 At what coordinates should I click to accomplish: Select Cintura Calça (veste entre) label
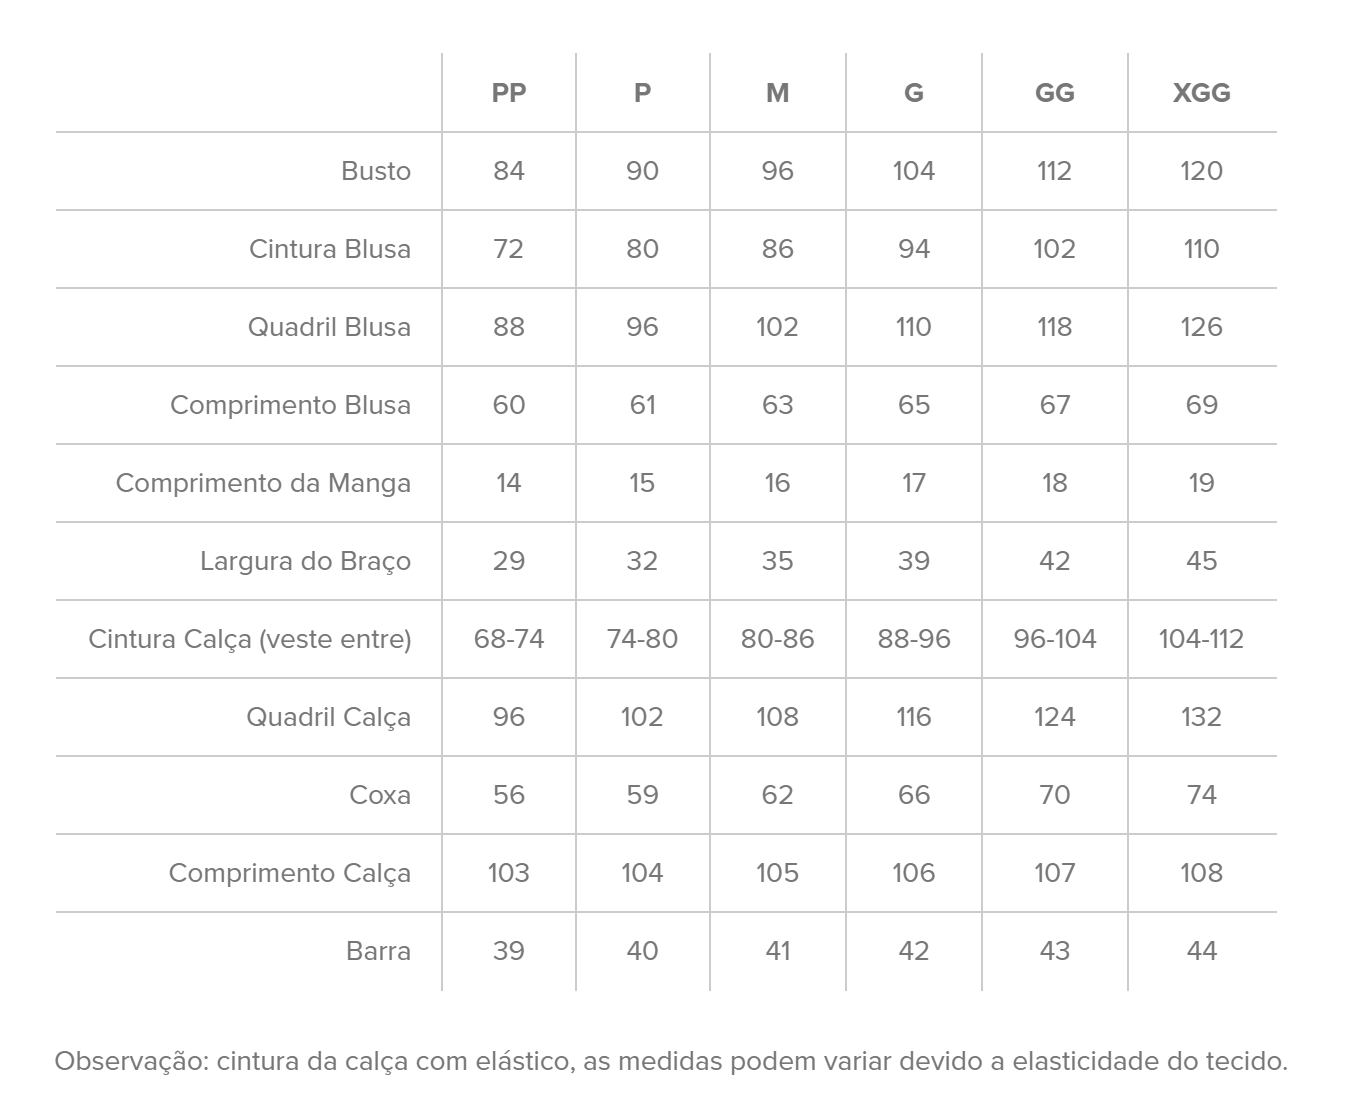(250, 639)
